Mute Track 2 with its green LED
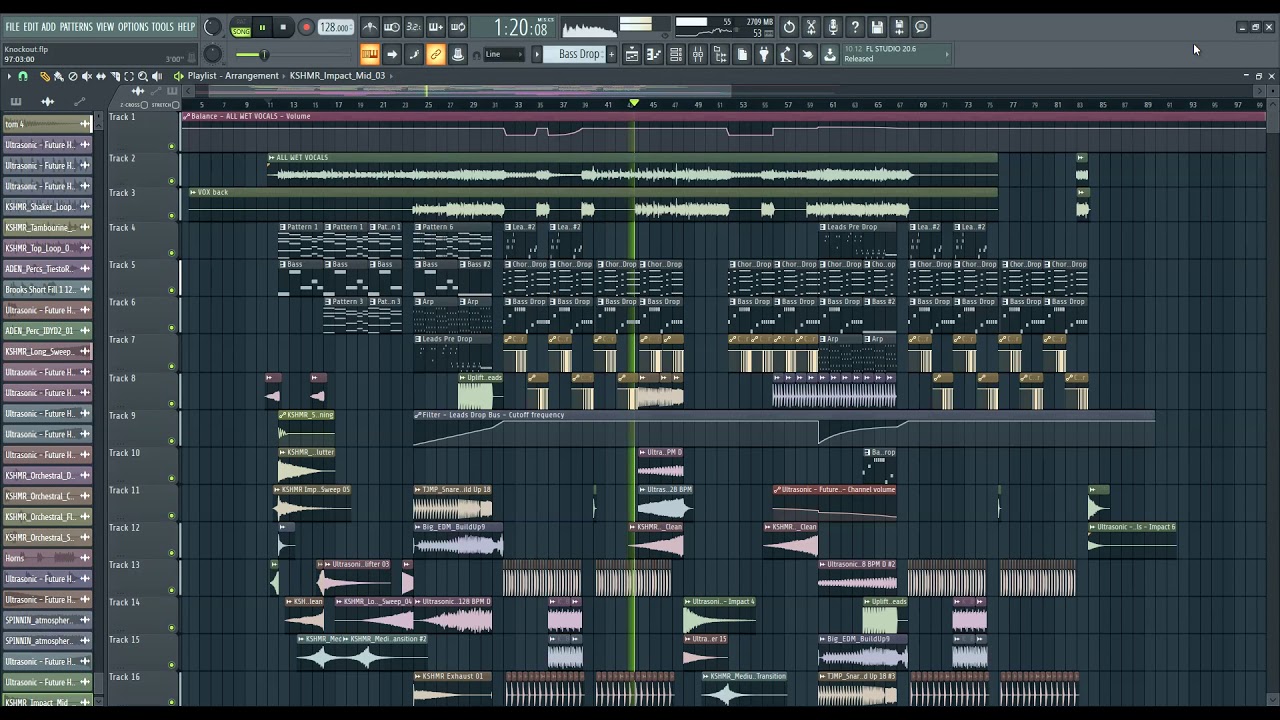The image size is (1280, 720). pyautogui.click(x=171, y=183)
